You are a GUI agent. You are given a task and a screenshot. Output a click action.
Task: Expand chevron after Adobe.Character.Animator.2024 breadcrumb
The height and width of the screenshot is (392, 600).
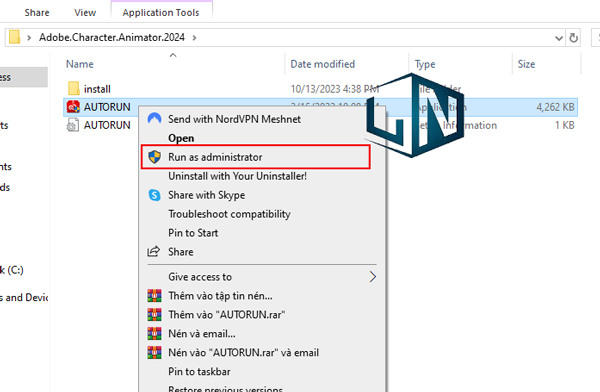click(x=194, y=38)
